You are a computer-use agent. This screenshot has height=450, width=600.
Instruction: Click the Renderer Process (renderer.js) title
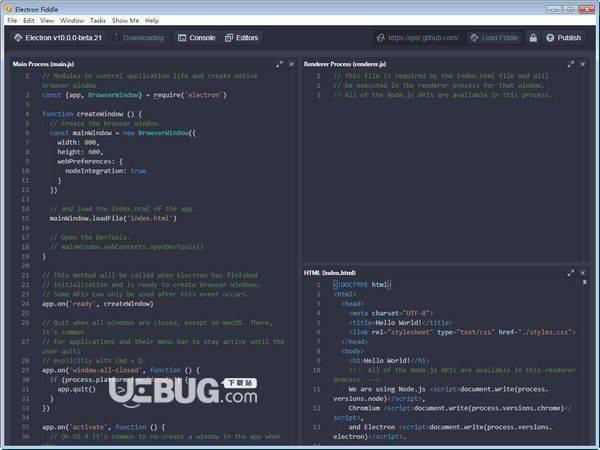click(345, 64)
